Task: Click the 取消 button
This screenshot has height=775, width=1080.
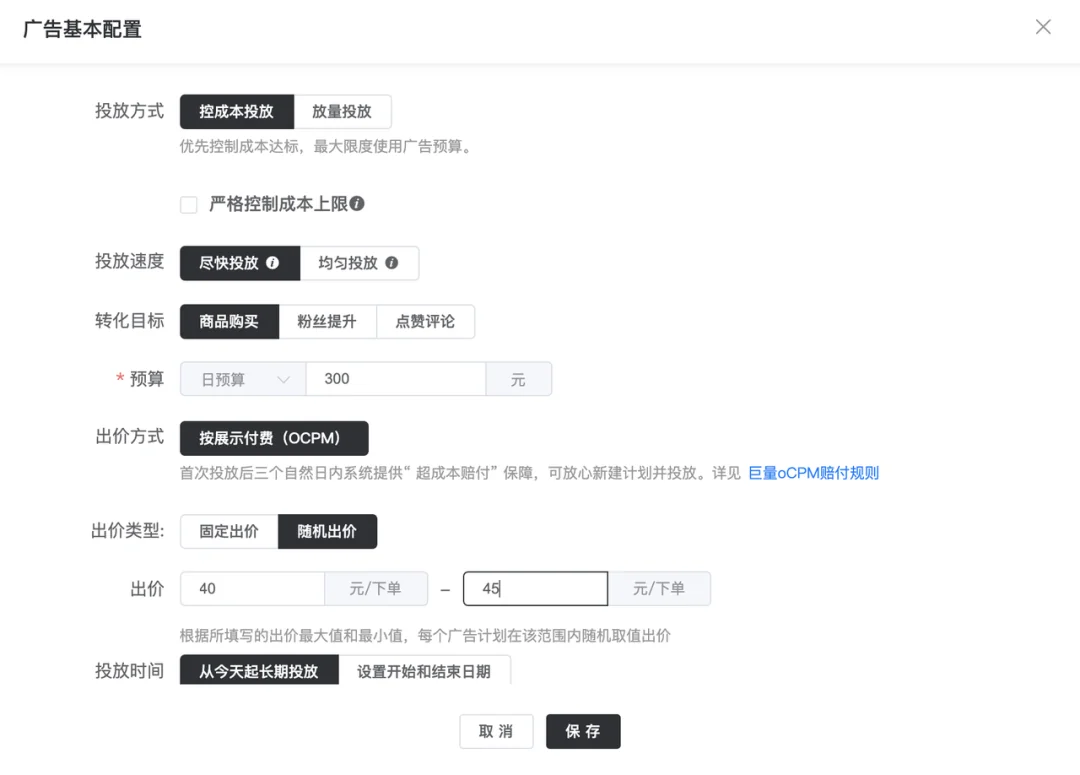Action: (x=497, y=732)
